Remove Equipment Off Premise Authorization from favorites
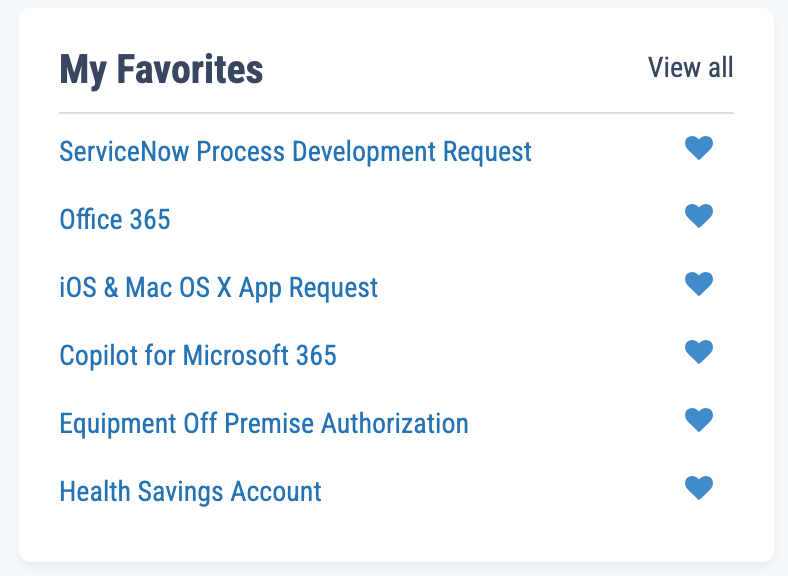The width and height of the screenshot is (788, 576). tap(698, 419)
